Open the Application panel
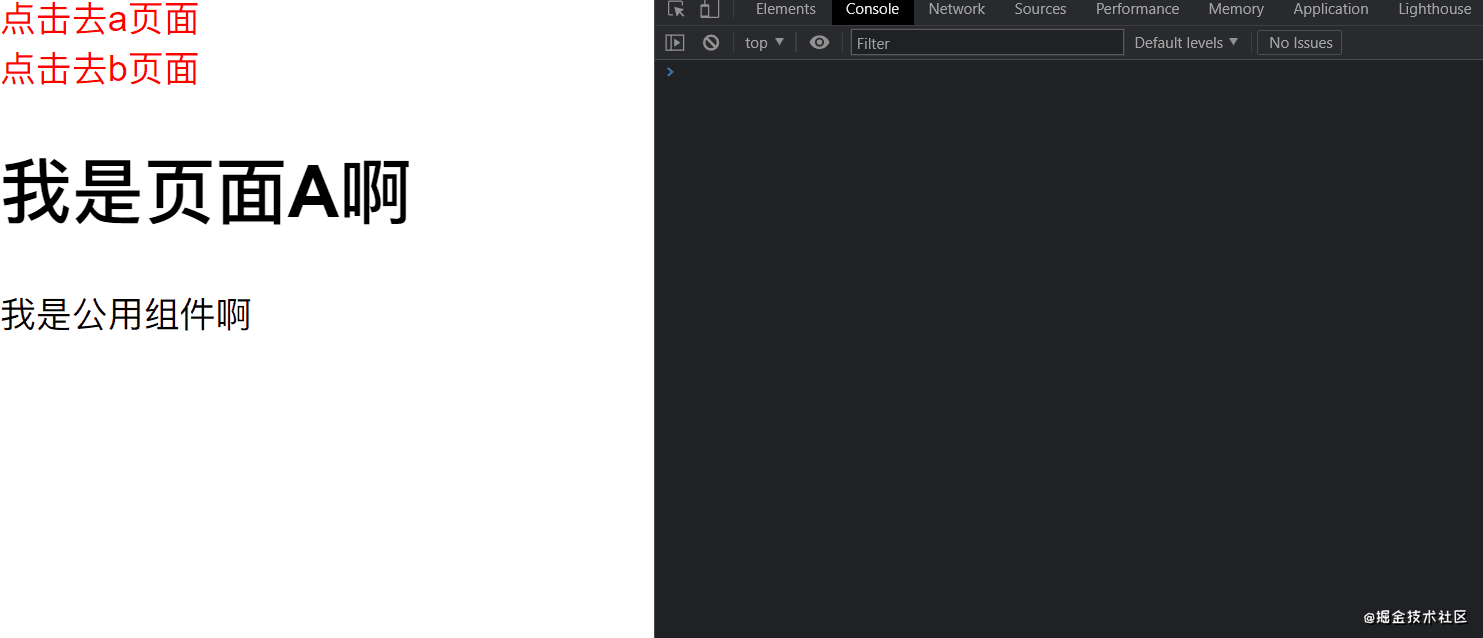 pyautogui.click(x=1330, y=9)
